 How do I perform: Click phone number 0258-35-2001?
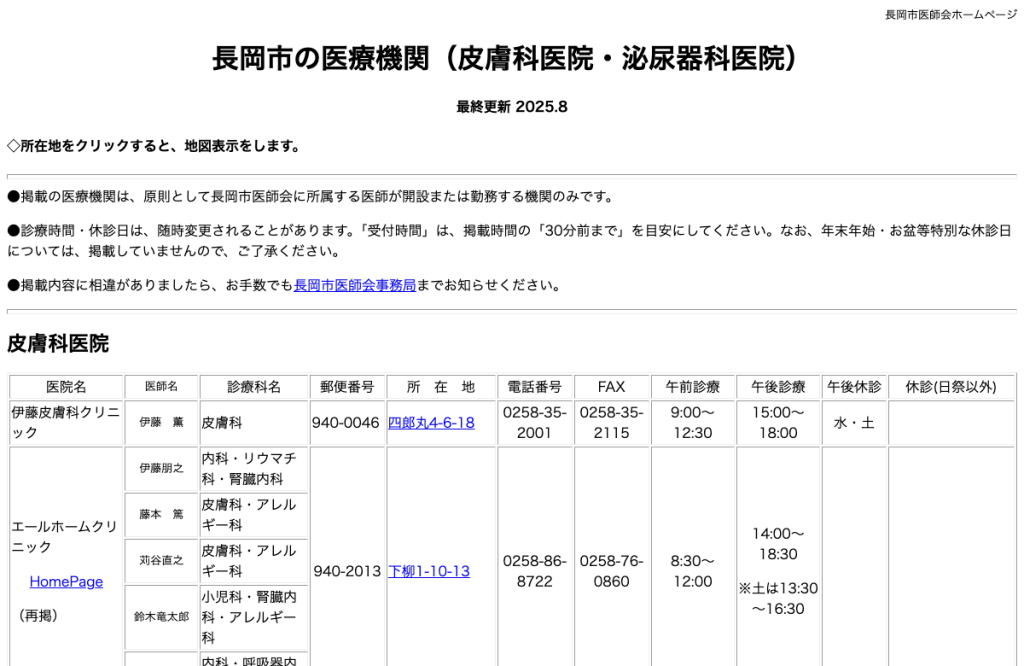[535, 423]
